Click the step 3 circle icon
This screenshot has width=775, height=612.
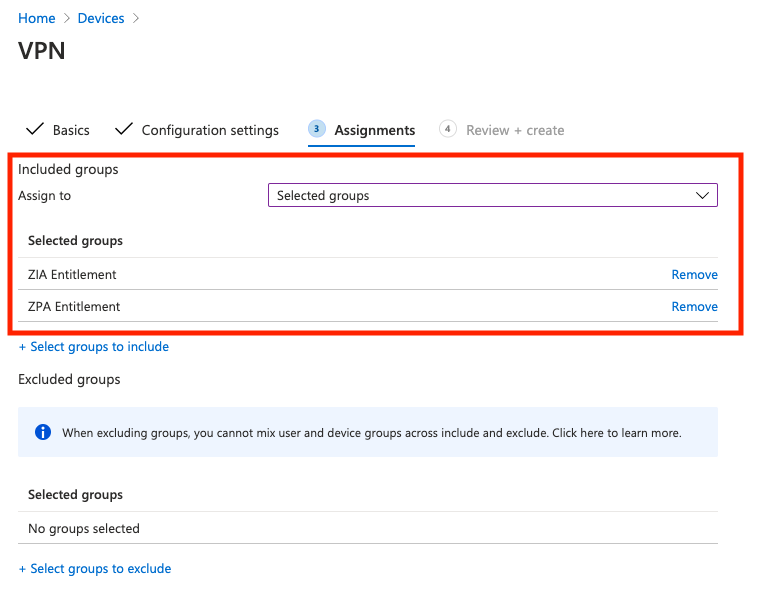(317, 129)
